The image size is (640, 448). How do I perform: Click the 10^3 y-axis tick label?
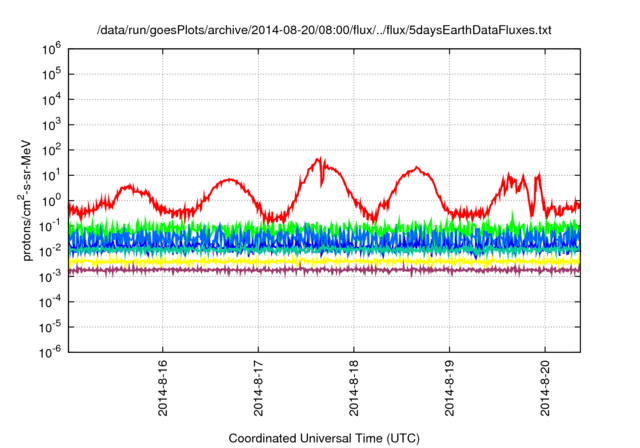tap(51, 125)
